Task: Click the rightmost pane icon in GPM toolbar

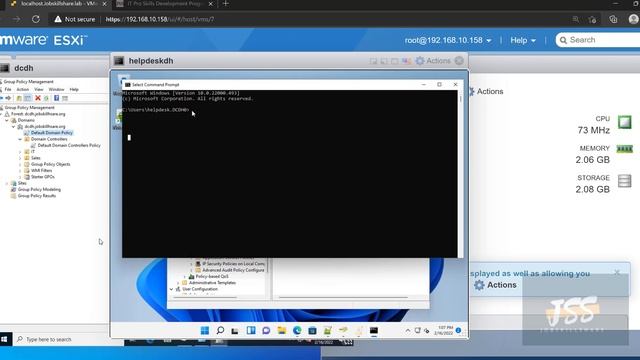Action: coord(65,98)
